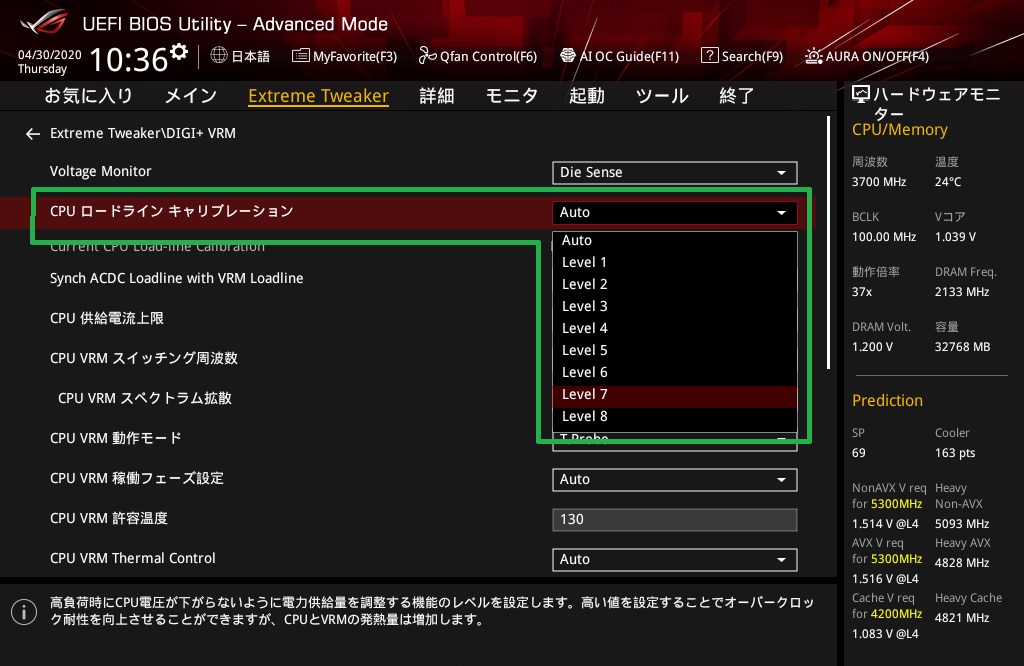Select Level 8 option
The height and width of the screenshot is (666, 1024).
pos(675,416)
